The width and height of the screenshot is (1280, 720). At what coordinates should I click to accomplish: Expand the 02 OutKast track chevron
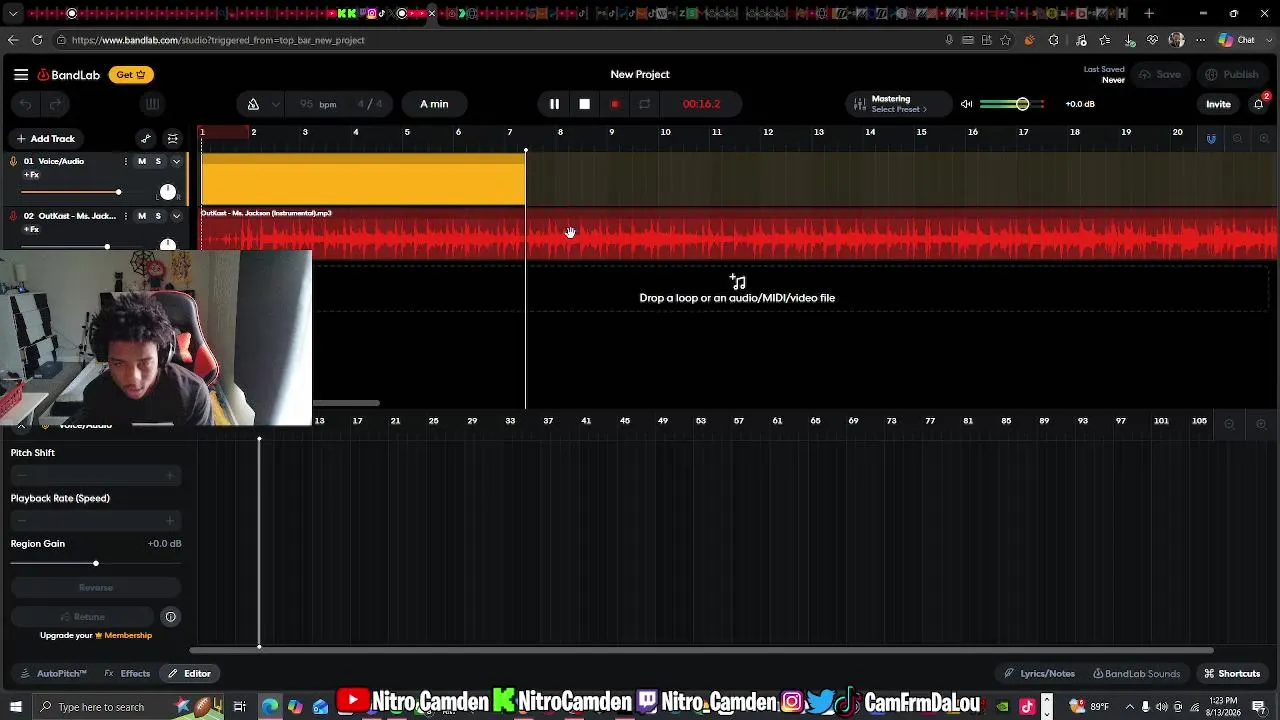[176, 216]
